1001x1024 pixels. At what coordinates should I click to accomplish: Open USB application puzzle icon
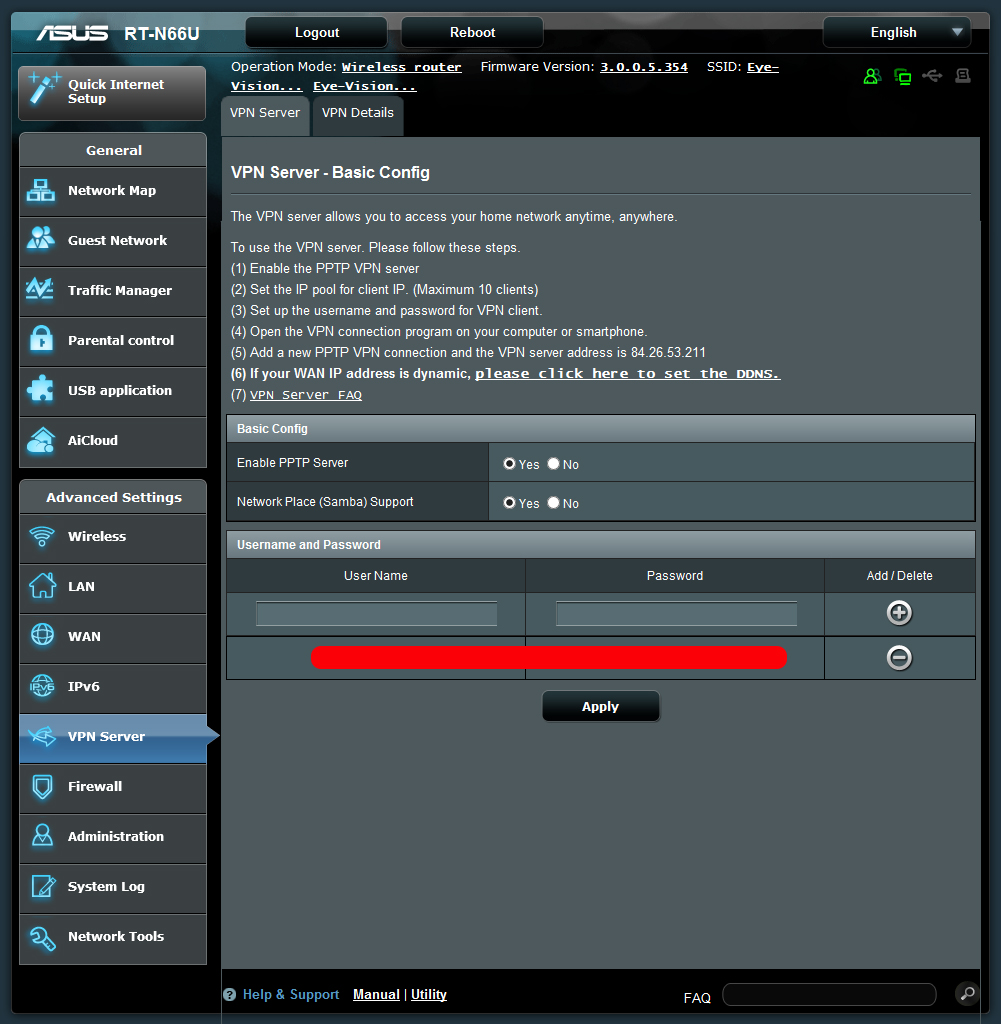click(41, 391)
